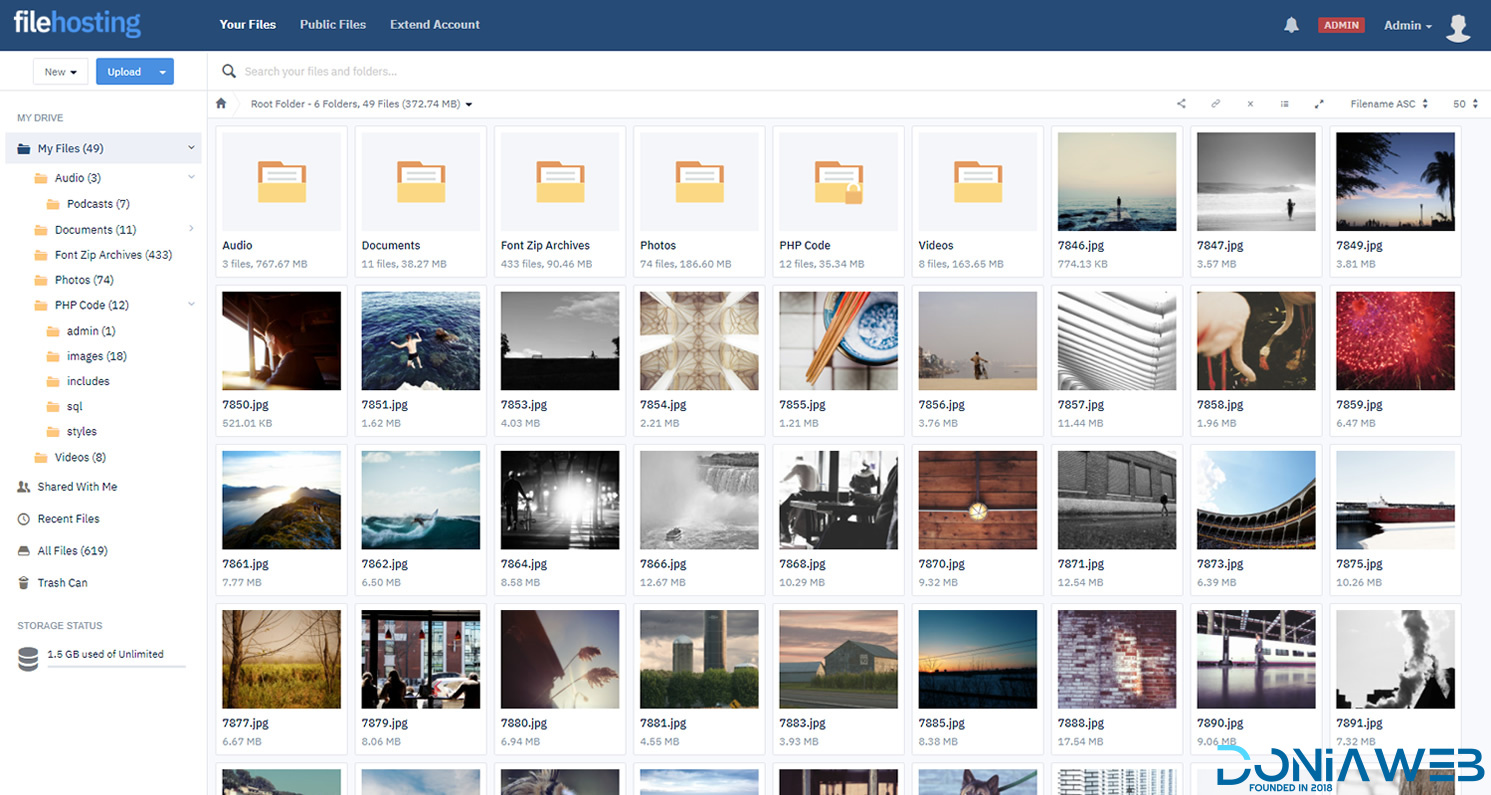Select images (18) folder in tree
This screenshot has height=795, width=1491.
[96, 356]
